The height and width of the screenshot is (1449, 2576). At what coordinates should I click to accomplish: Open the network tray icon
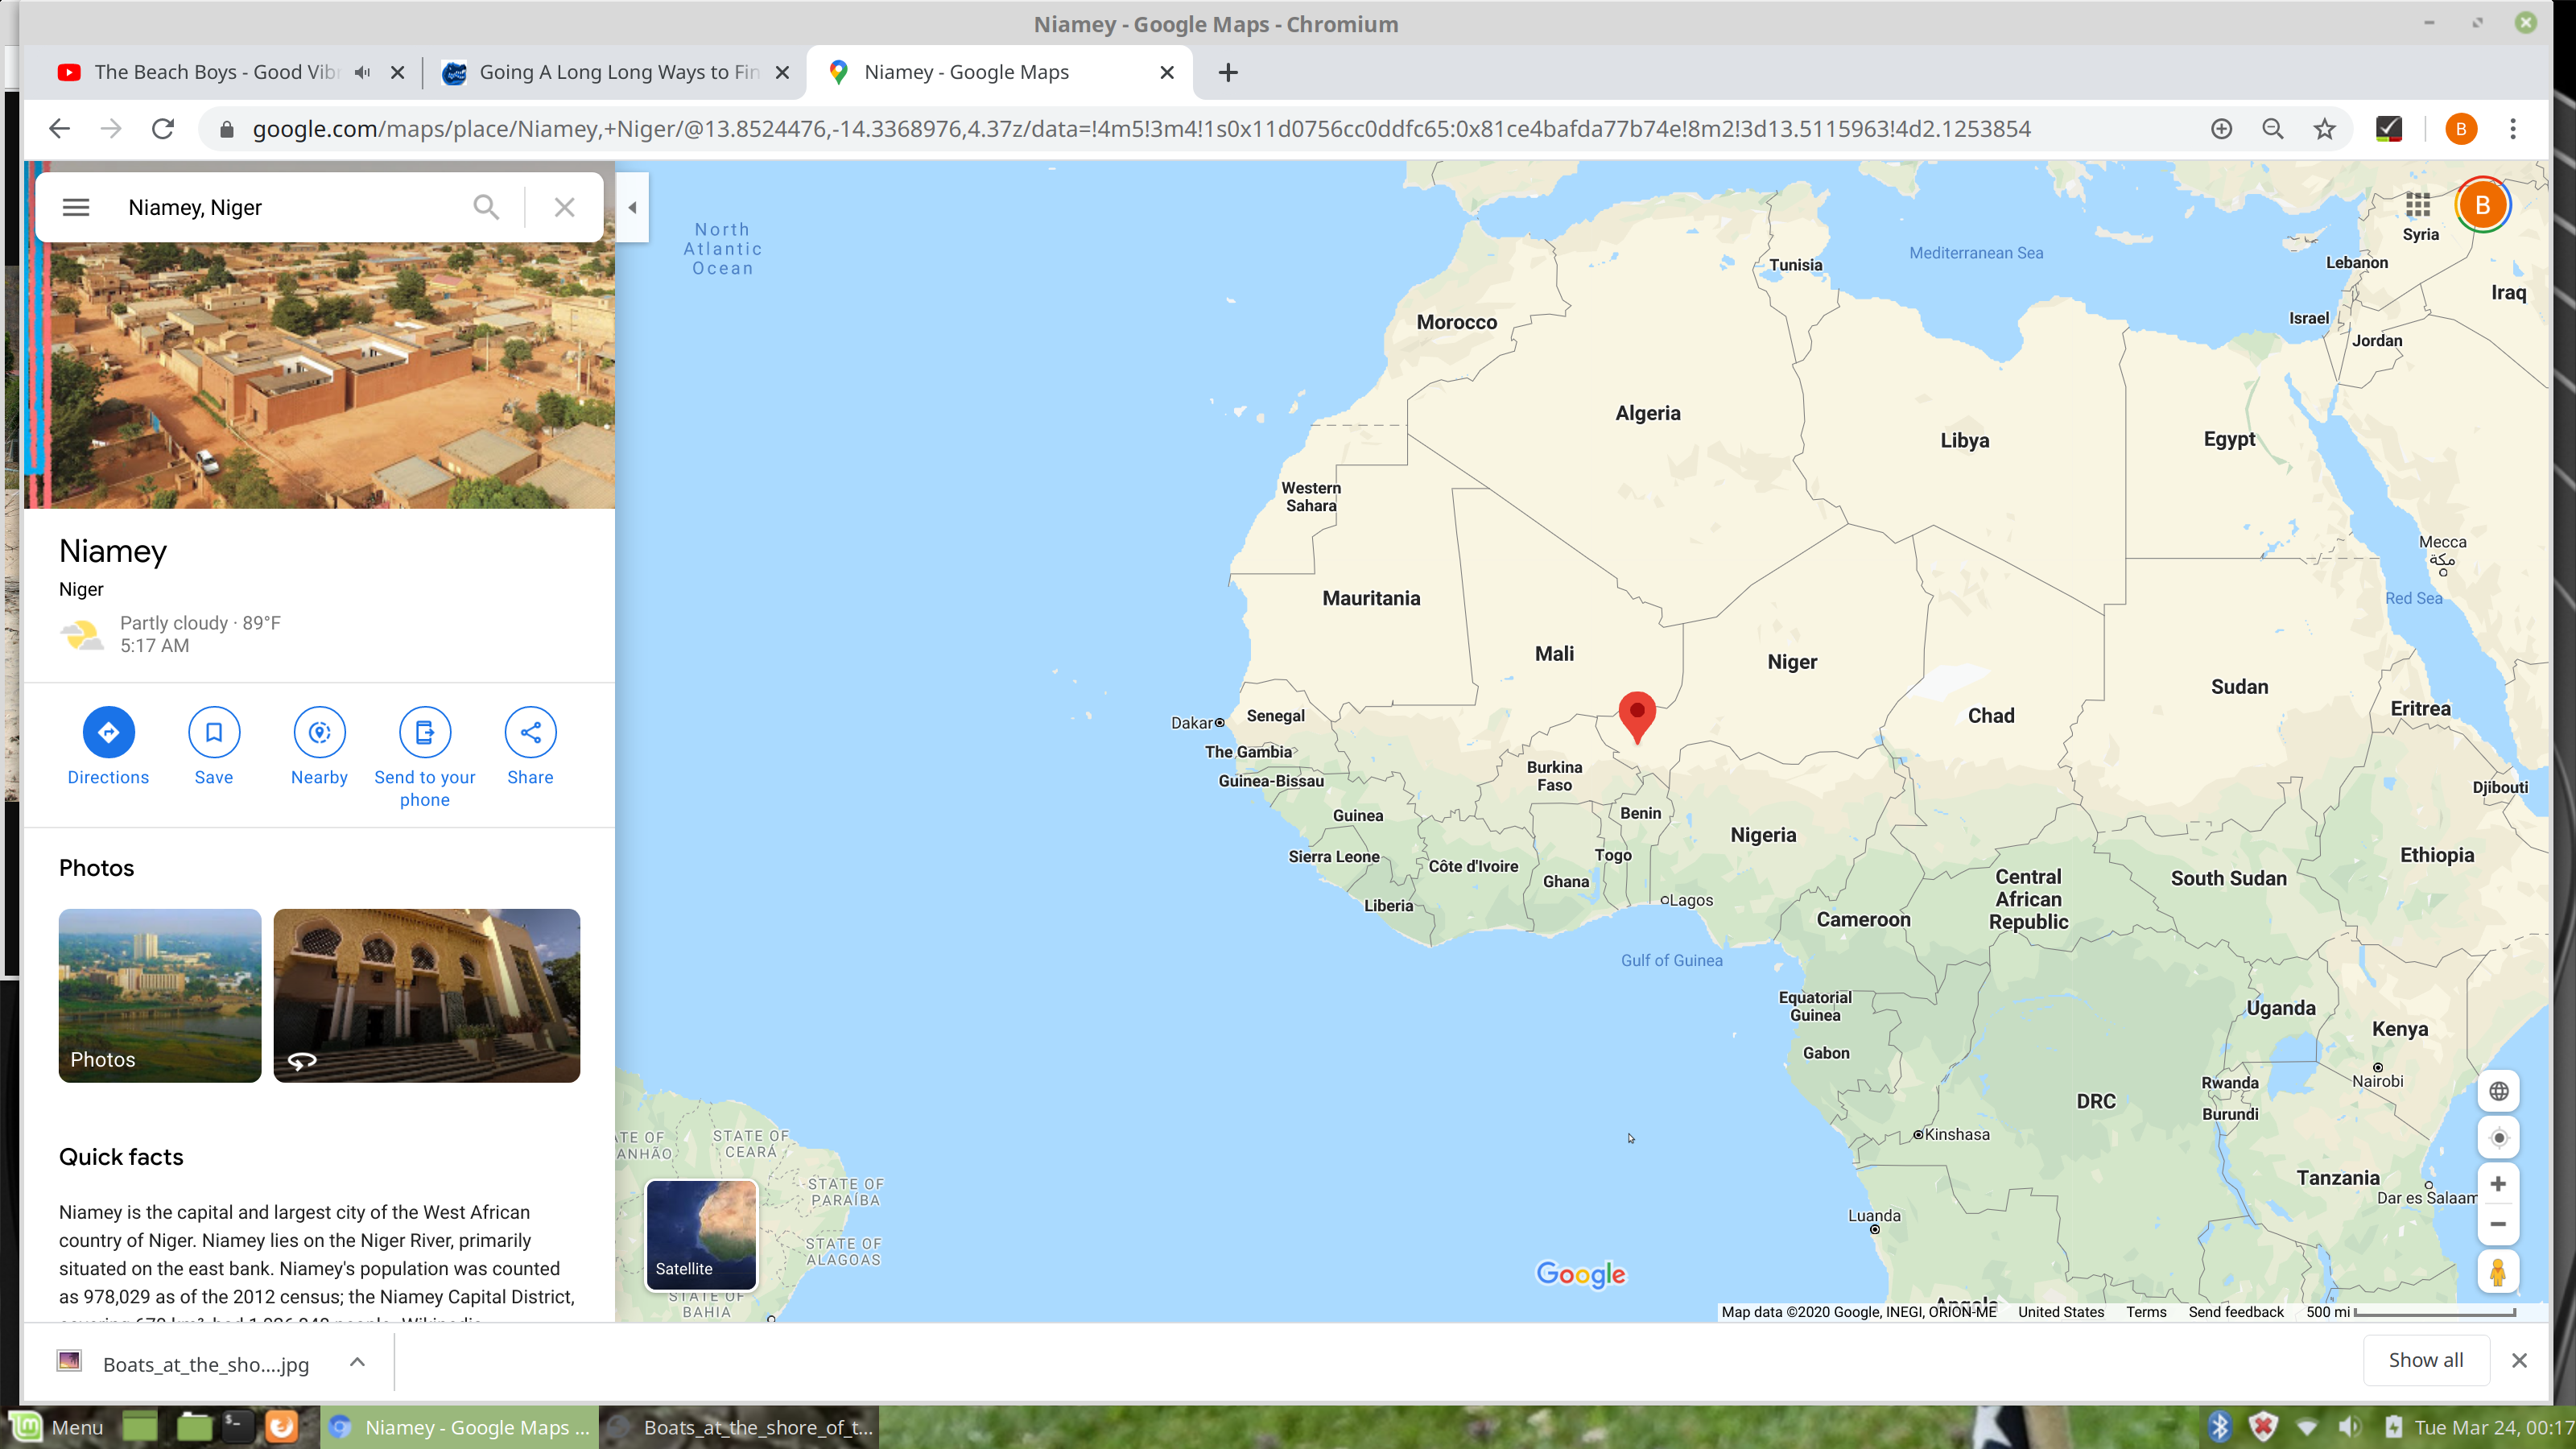pyautogui.click(x=2307, y=1427)
